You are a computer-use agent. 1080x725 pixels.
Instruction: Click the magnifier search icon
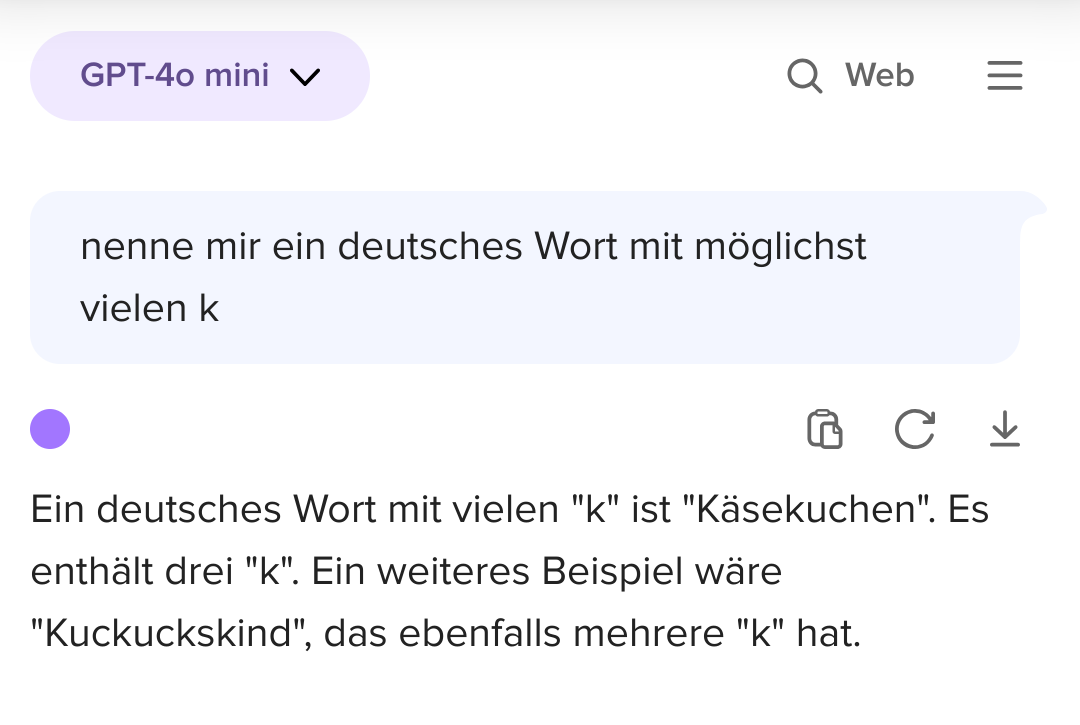804,76
